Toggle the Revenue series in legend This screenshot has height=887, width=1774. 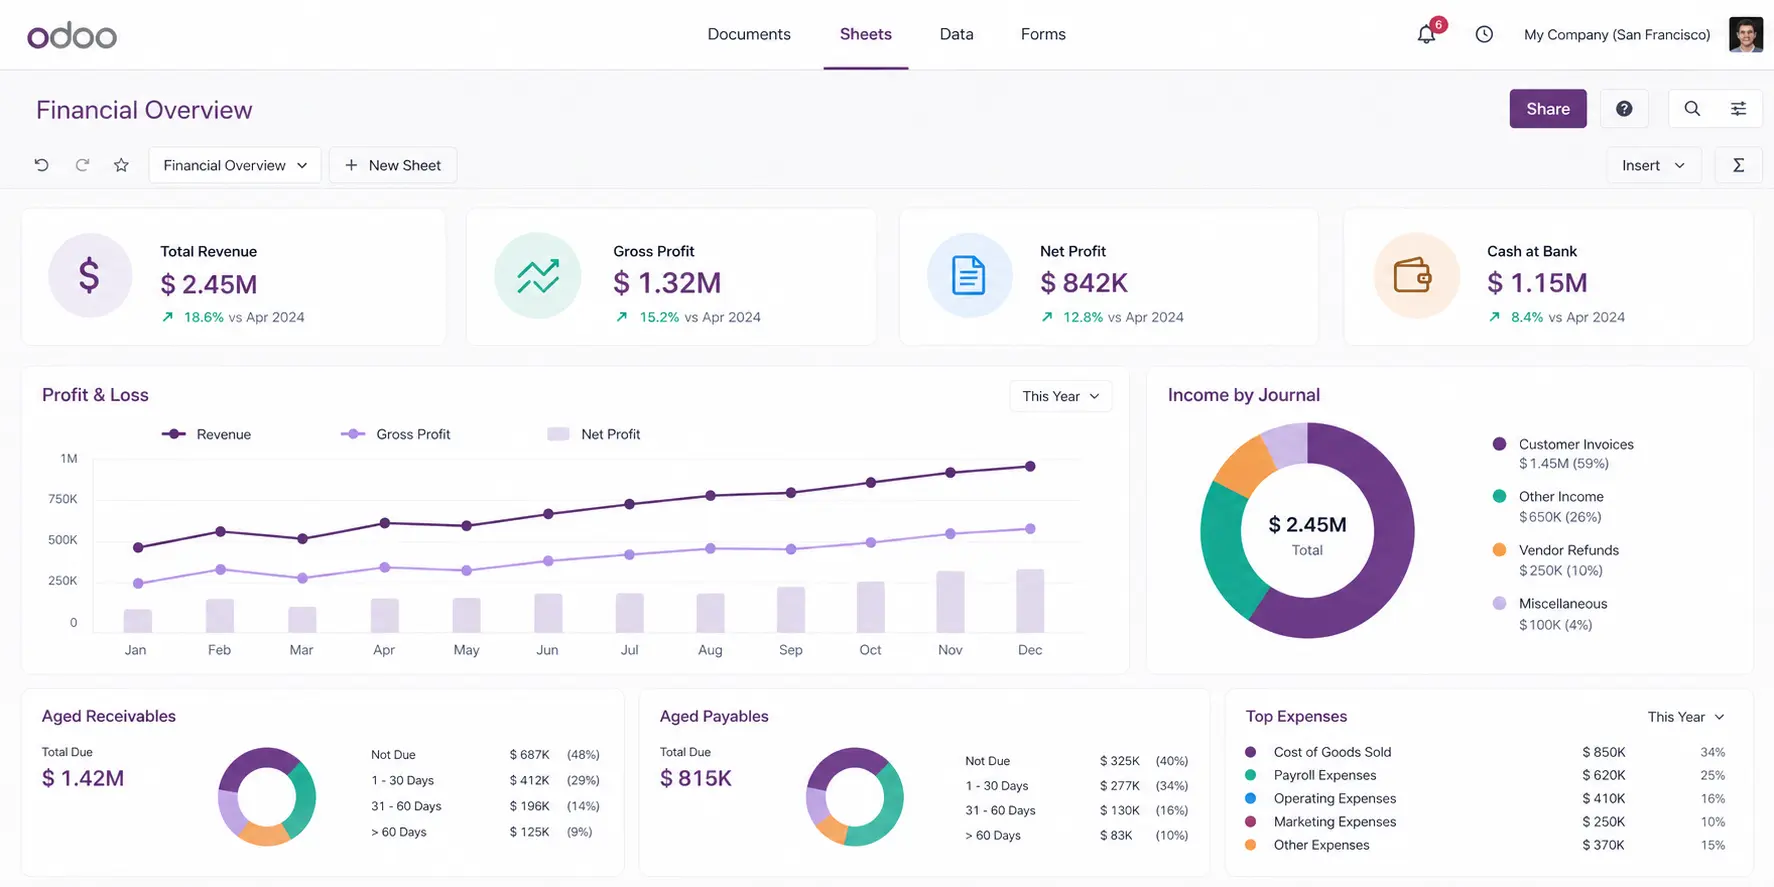(207, 434)
